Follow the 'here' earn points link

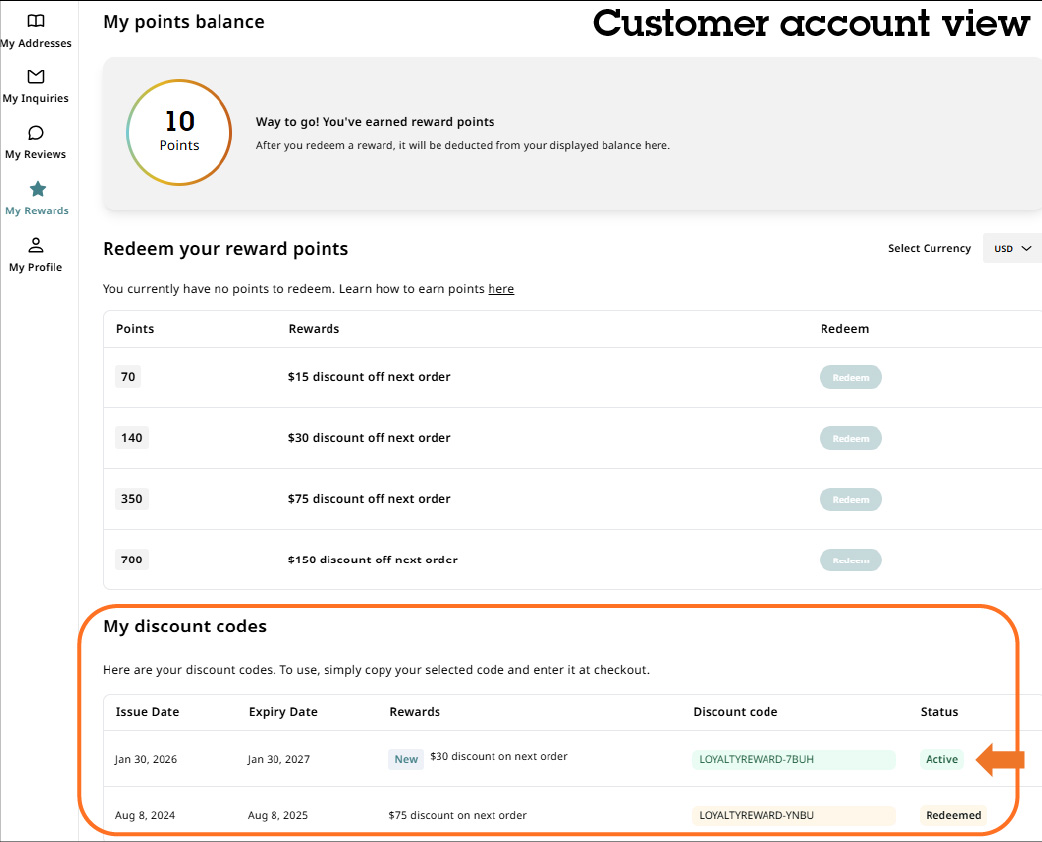[x=501, y=289]
